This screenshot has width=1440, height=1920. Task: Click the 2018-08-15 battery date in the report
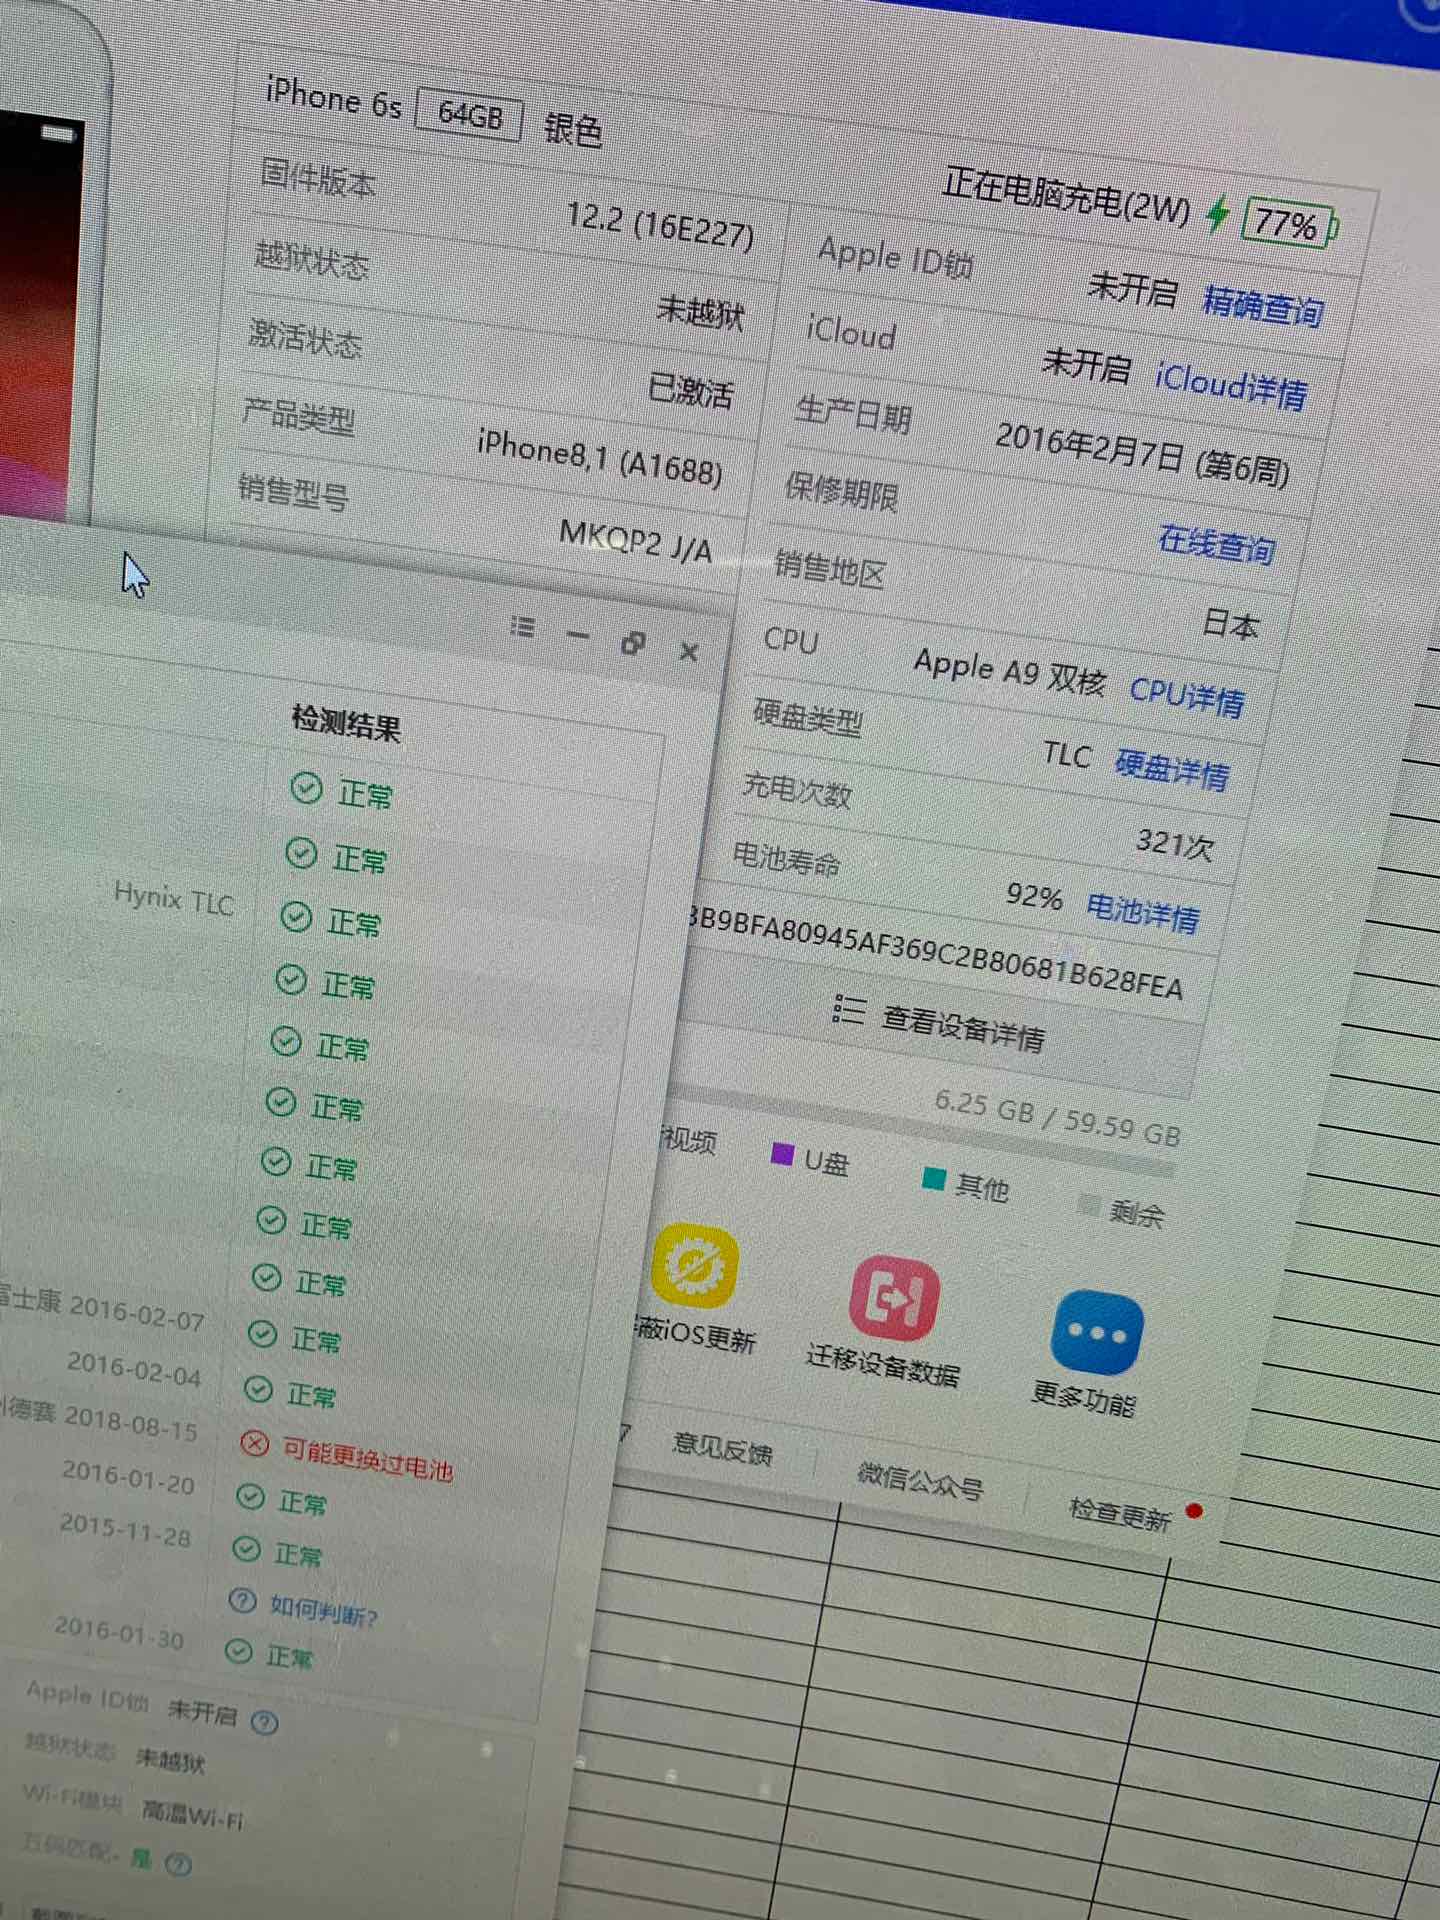point(131,1423)
